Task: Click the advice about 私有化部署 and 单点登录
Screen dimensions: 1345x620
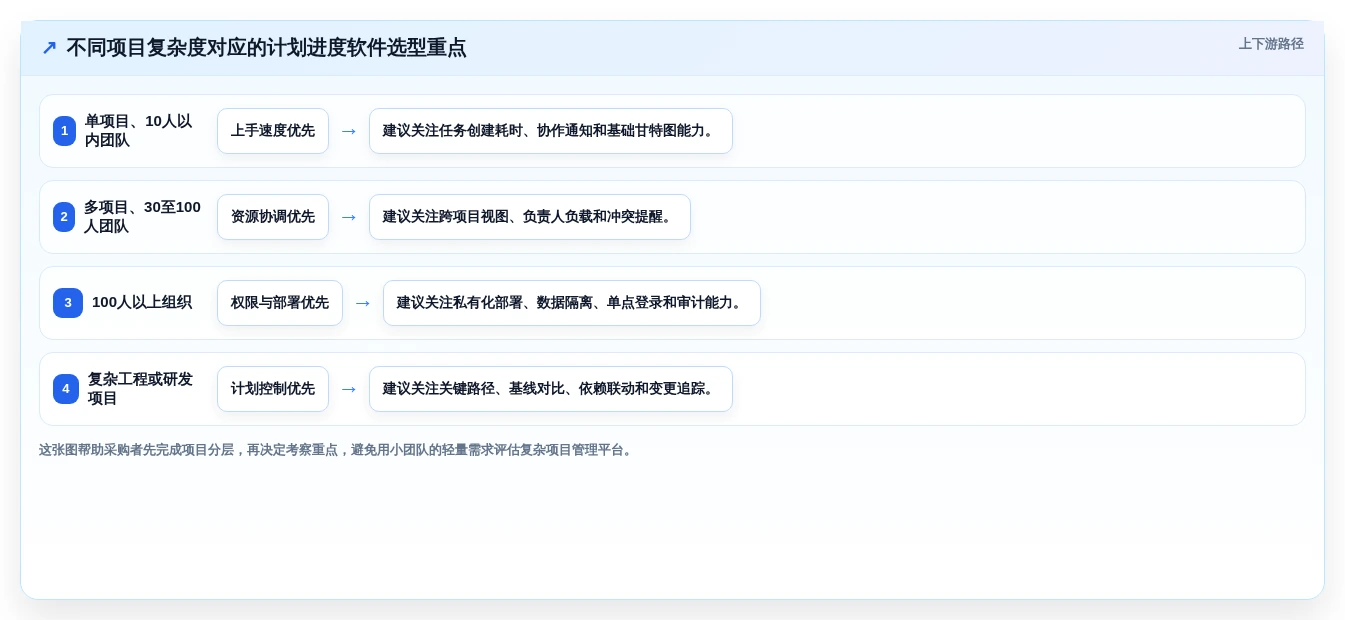Action: pos(572,303)
